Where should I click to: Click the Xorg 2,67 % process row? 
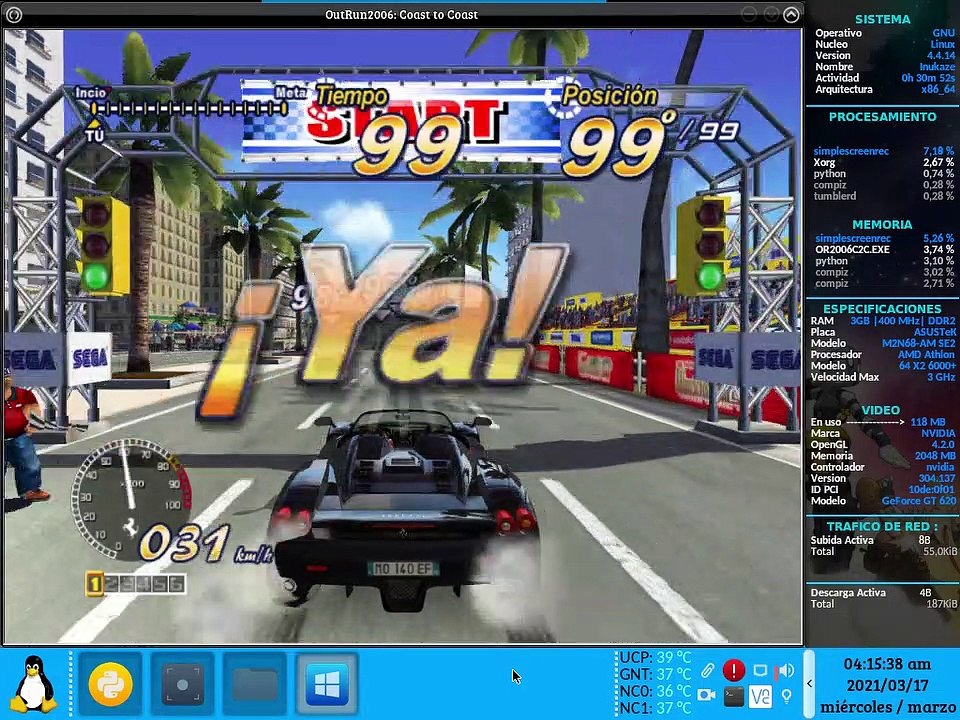(x=883, y=162)
